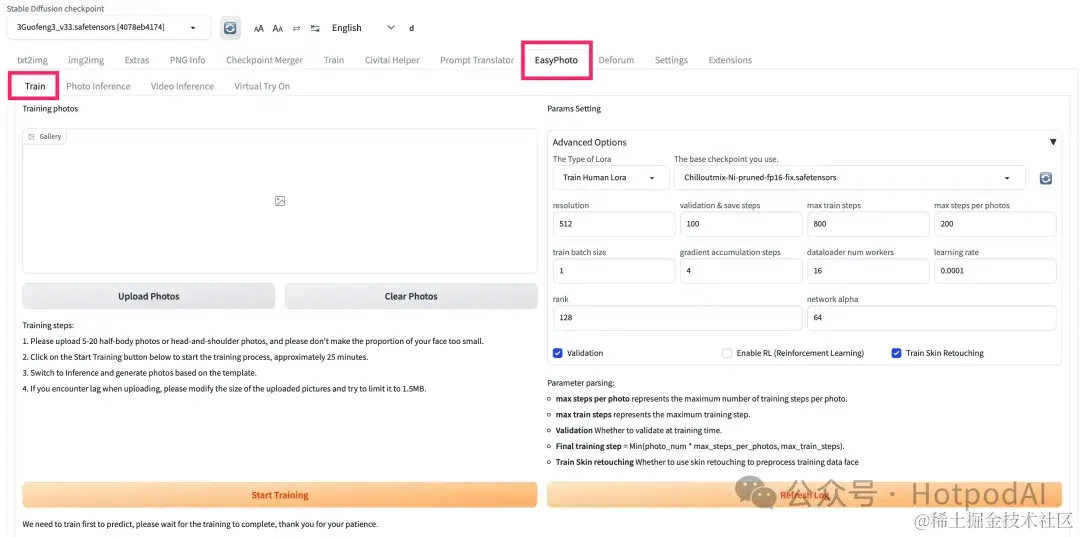Open the base checkpoint dropdown

pyautogui.click(x=849, y=178)
